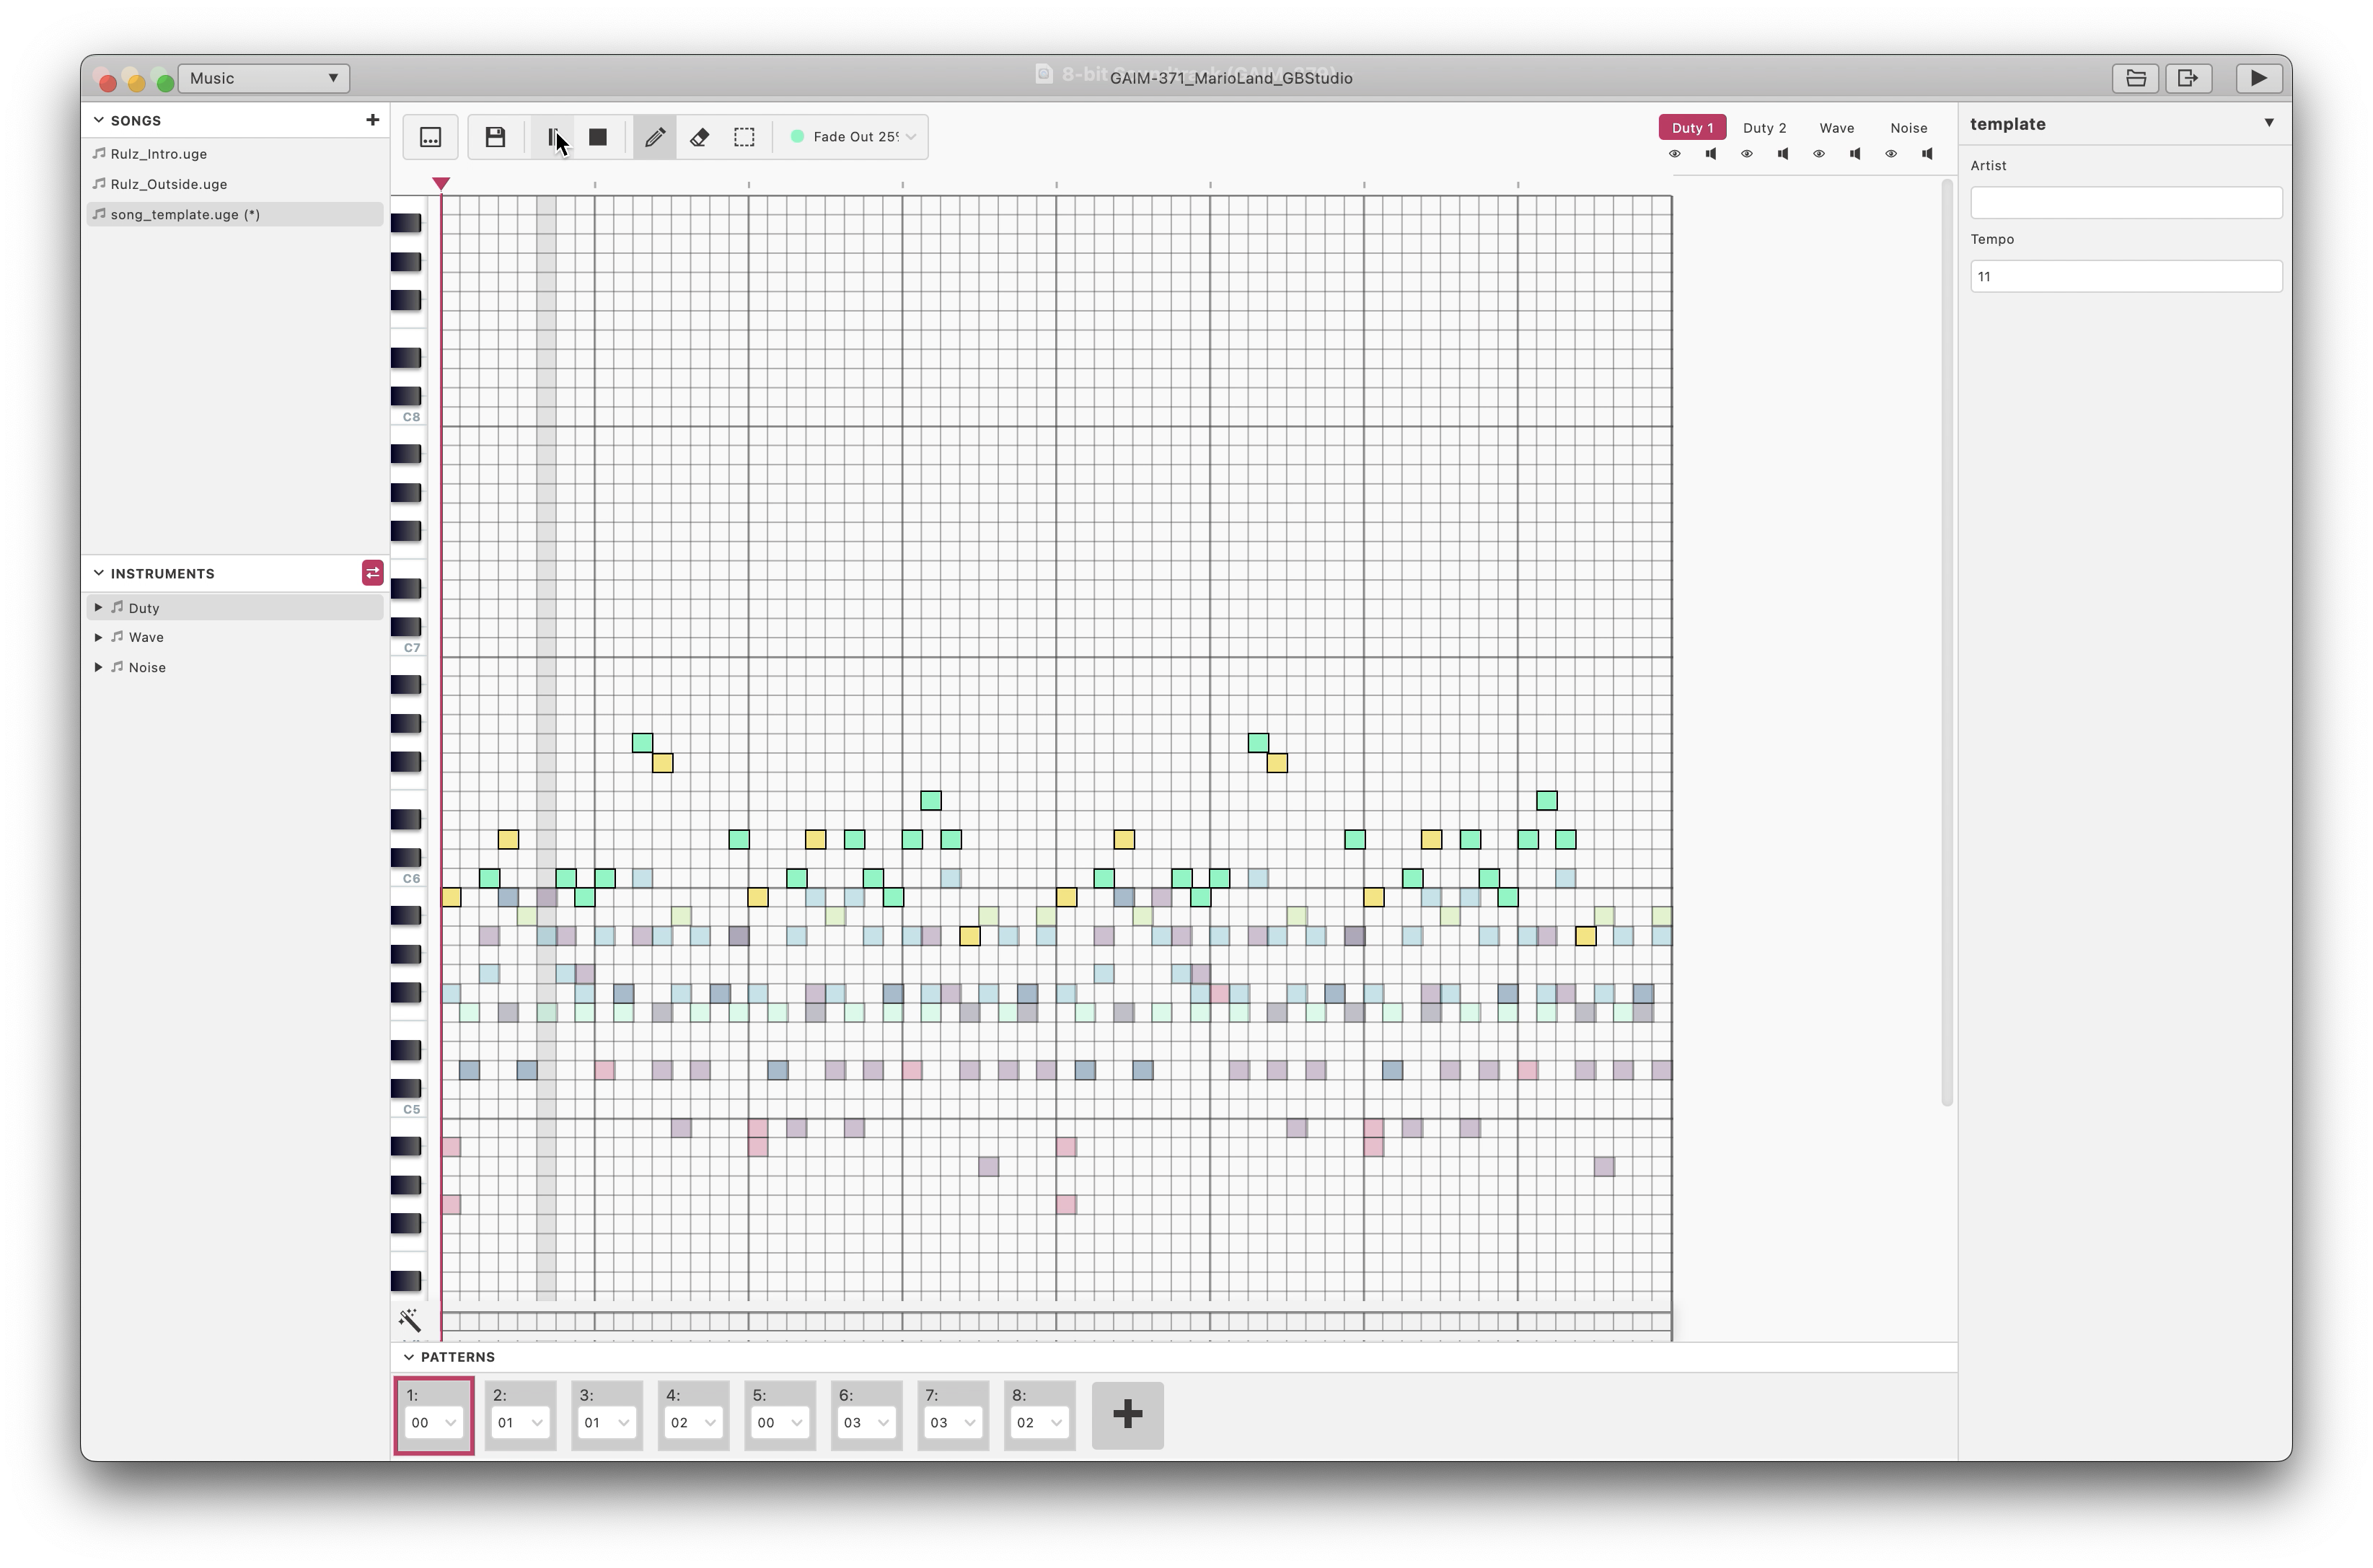Image resolution: width=2373 pixels, height=1568 pixels.
Task: Click the magic wand effects icon
Action: tap(409, 1321)
